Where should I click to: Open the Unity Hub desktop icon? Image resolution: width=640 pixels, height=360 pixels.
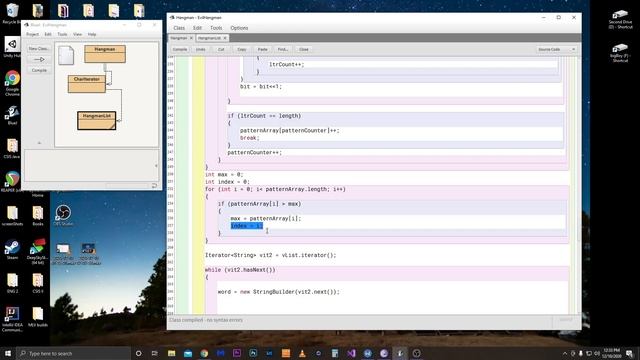tap(12, 47)
